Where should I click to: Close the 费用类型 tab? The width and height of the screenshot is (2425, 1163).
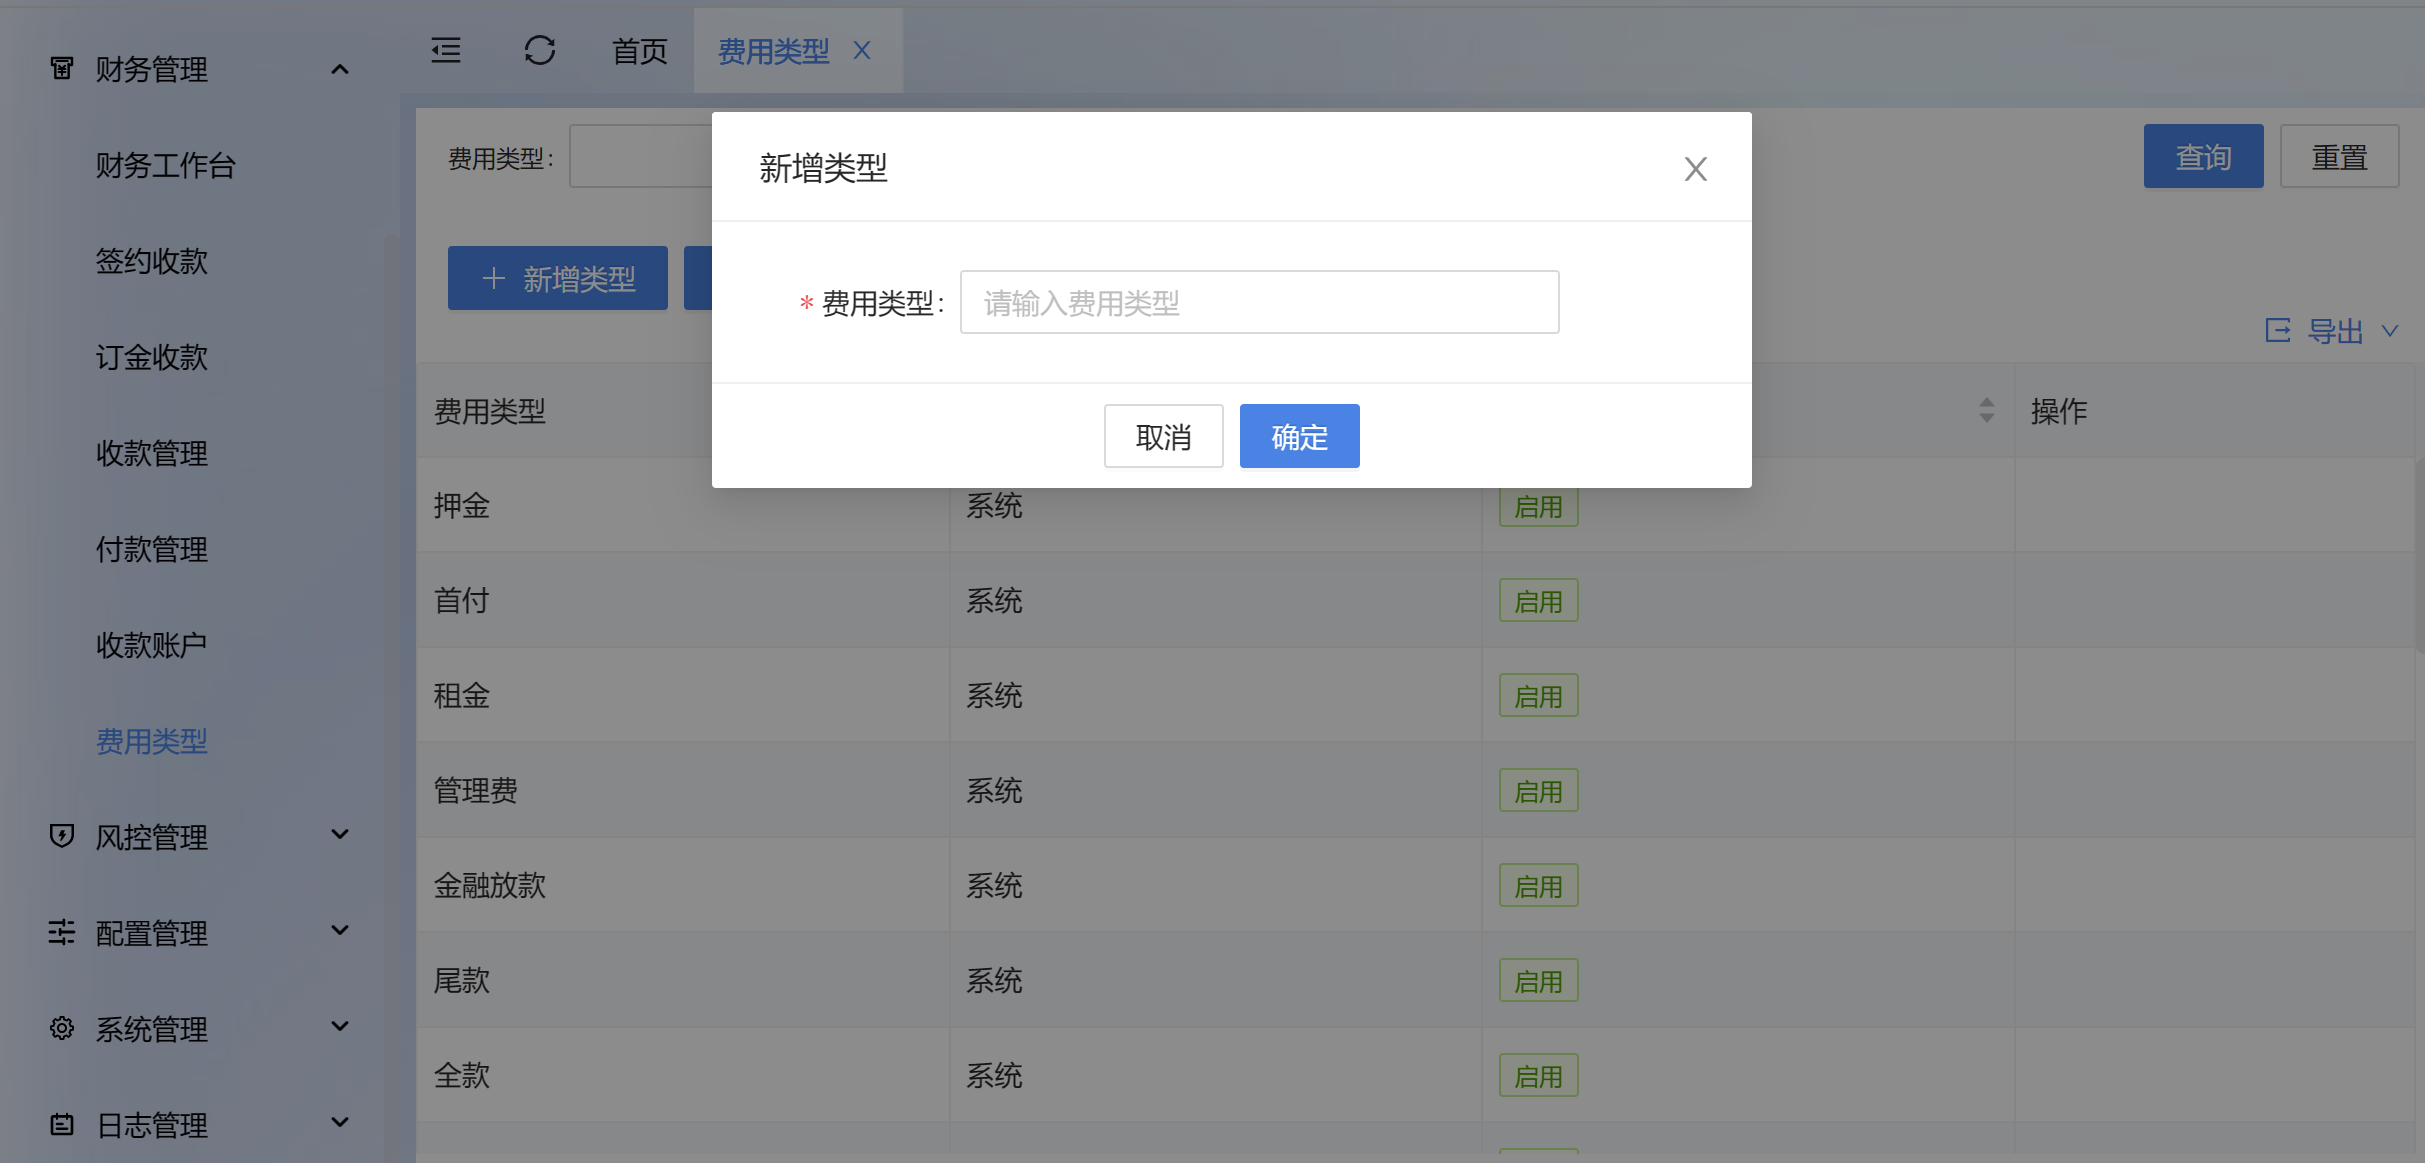[862, 50]
